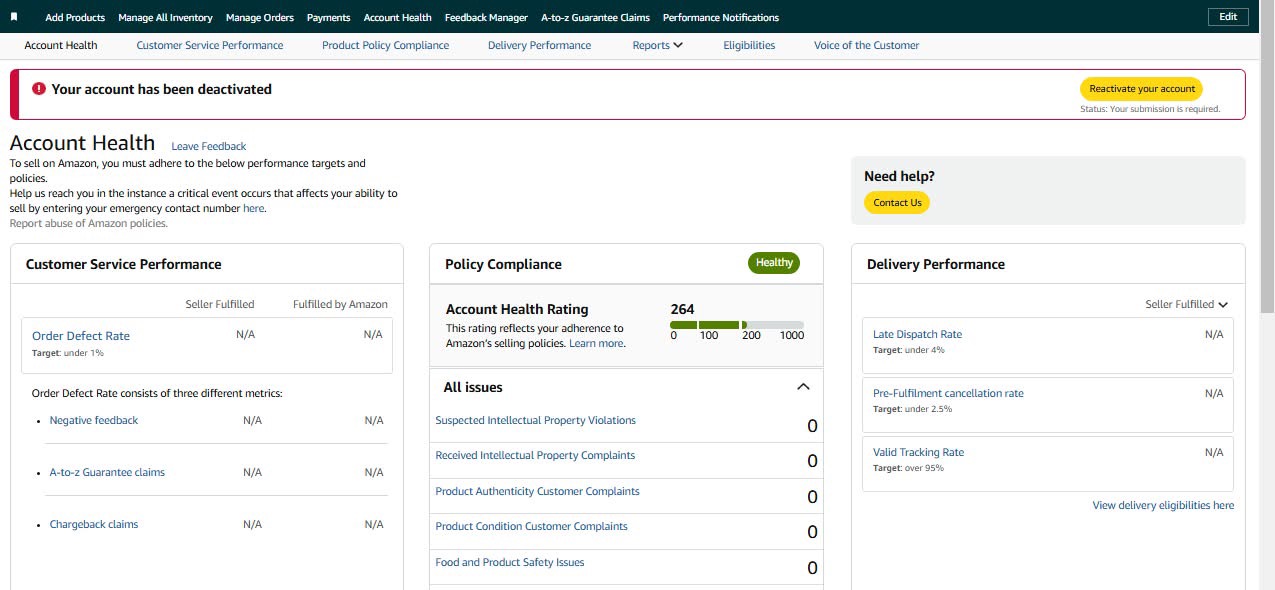
Task: Switch to the Customer Service Performance tab
Action: (210, 45)
